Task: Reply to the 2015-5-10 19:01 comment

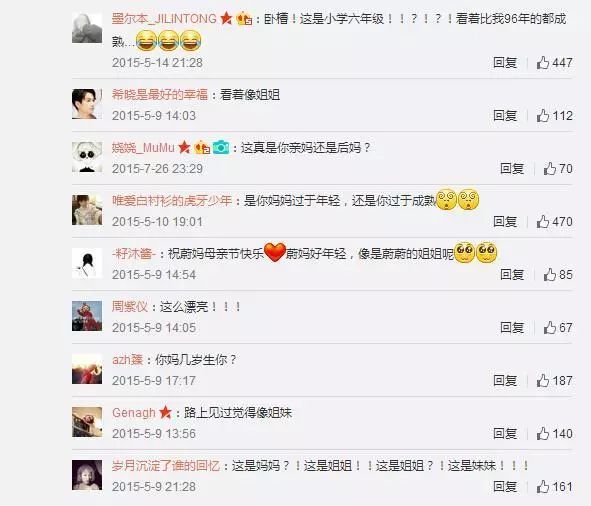Action: point(505,221)
